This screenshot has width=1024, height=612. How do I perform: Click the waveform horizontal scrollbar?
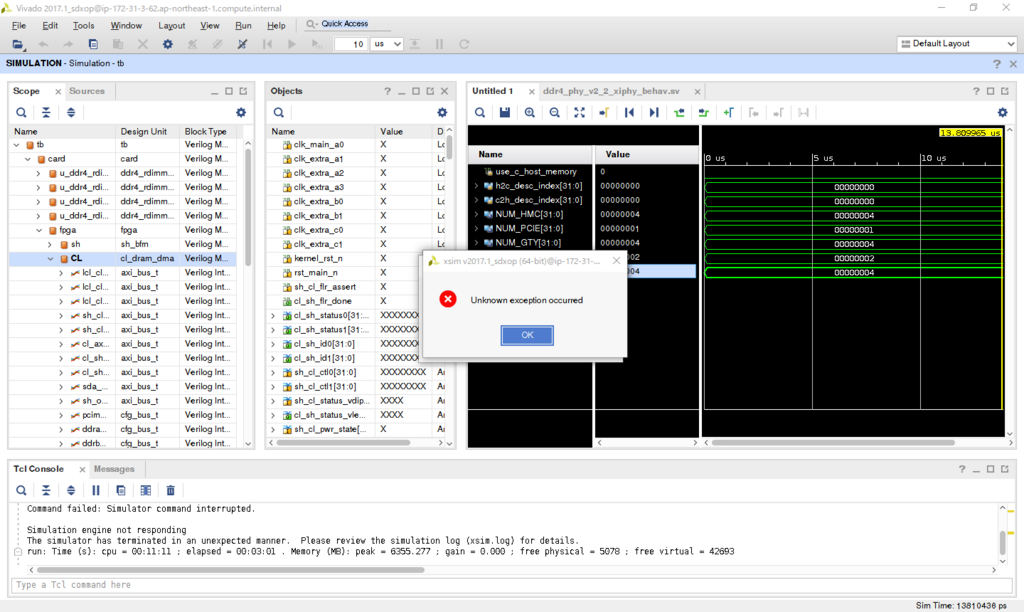833,442
